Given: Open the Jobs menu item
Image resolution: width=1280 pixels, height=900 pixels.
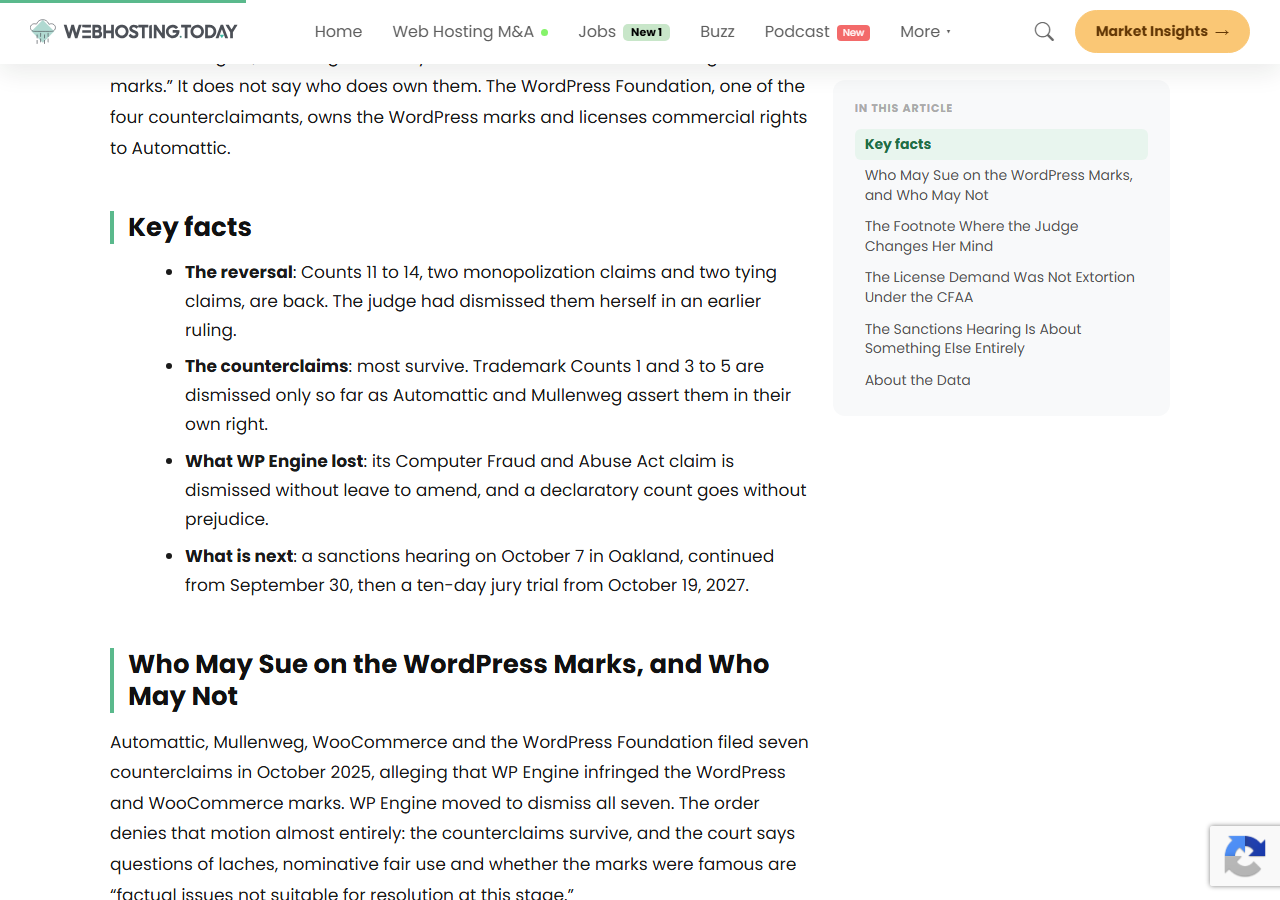Looking at the screenshot, I should click(x=597, y=32).
